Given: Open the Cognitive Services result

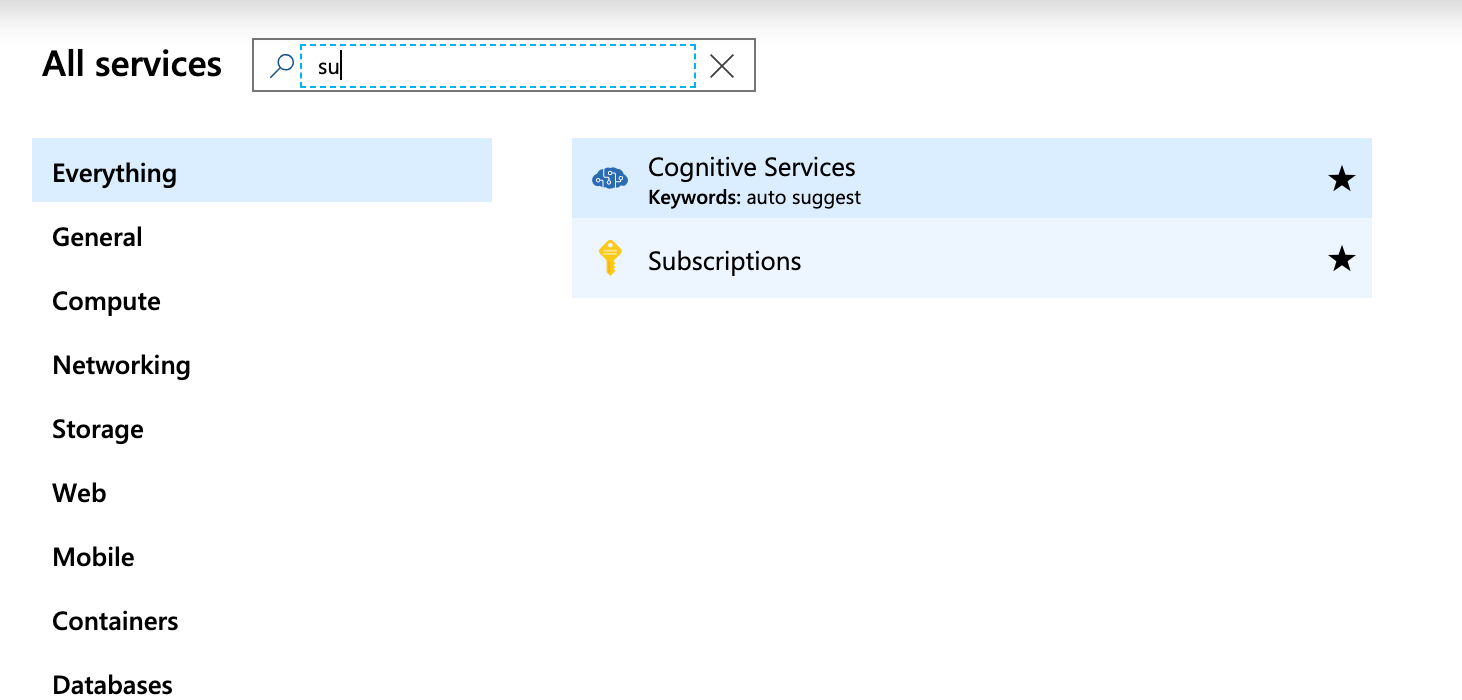Looking at the screenshot, I should (x=752, y=168).
